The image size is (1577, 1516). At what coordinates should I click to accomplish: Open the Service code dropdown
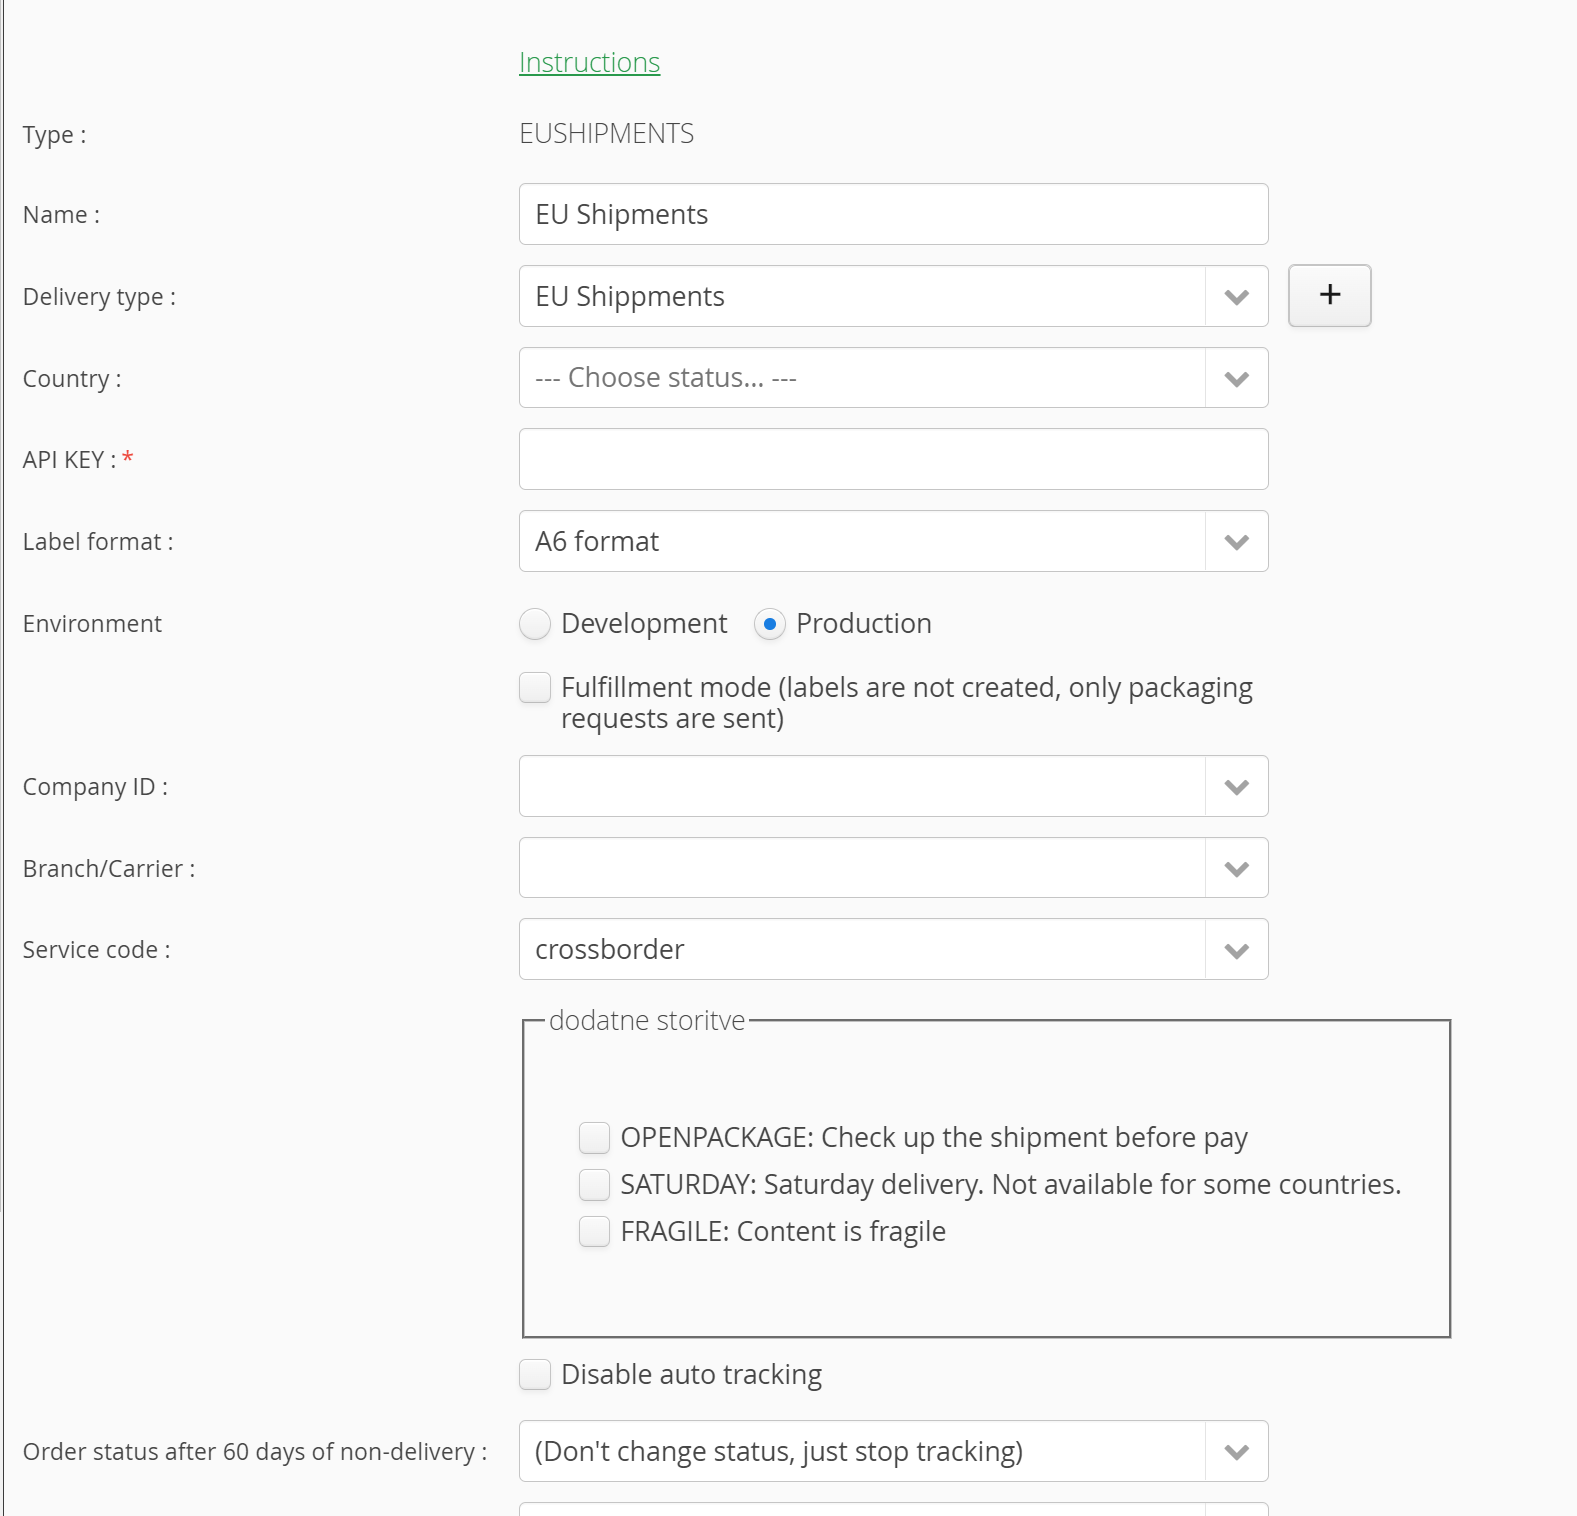pyautogui.click(x=893, y=949)
